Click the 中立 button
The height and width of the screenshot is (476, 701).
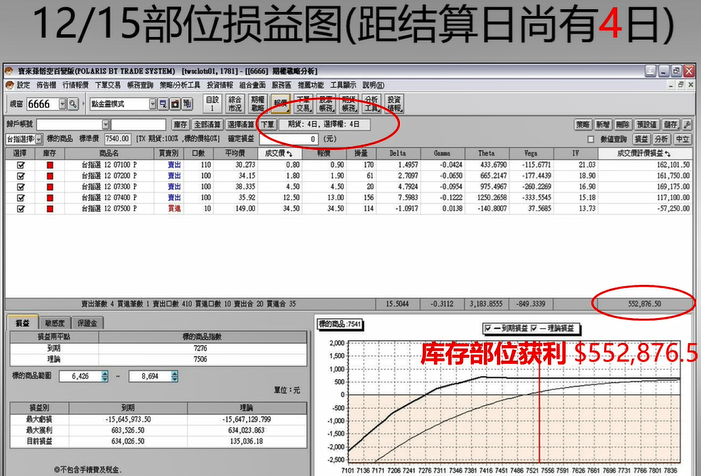coord(682,139)
